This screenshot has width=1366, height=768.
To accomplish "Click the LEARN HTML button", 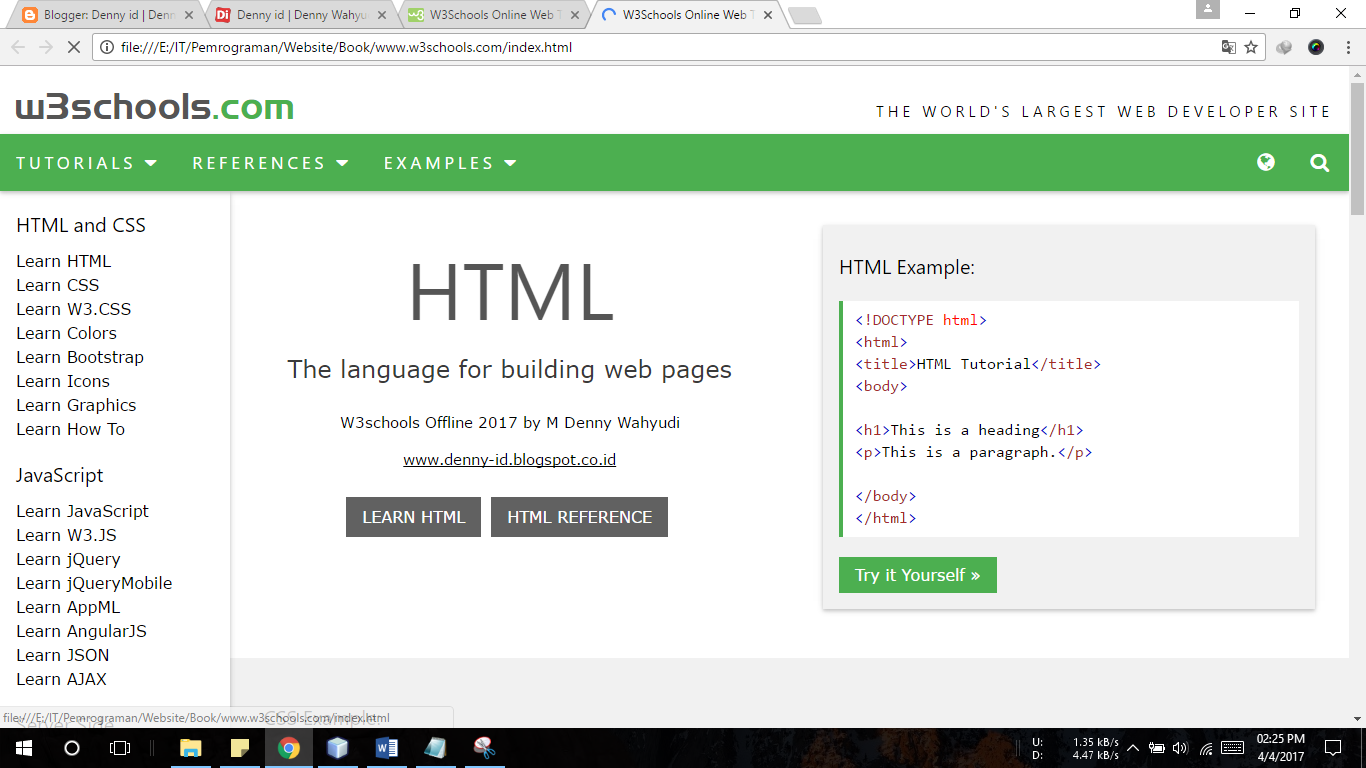I will [413, 517].
